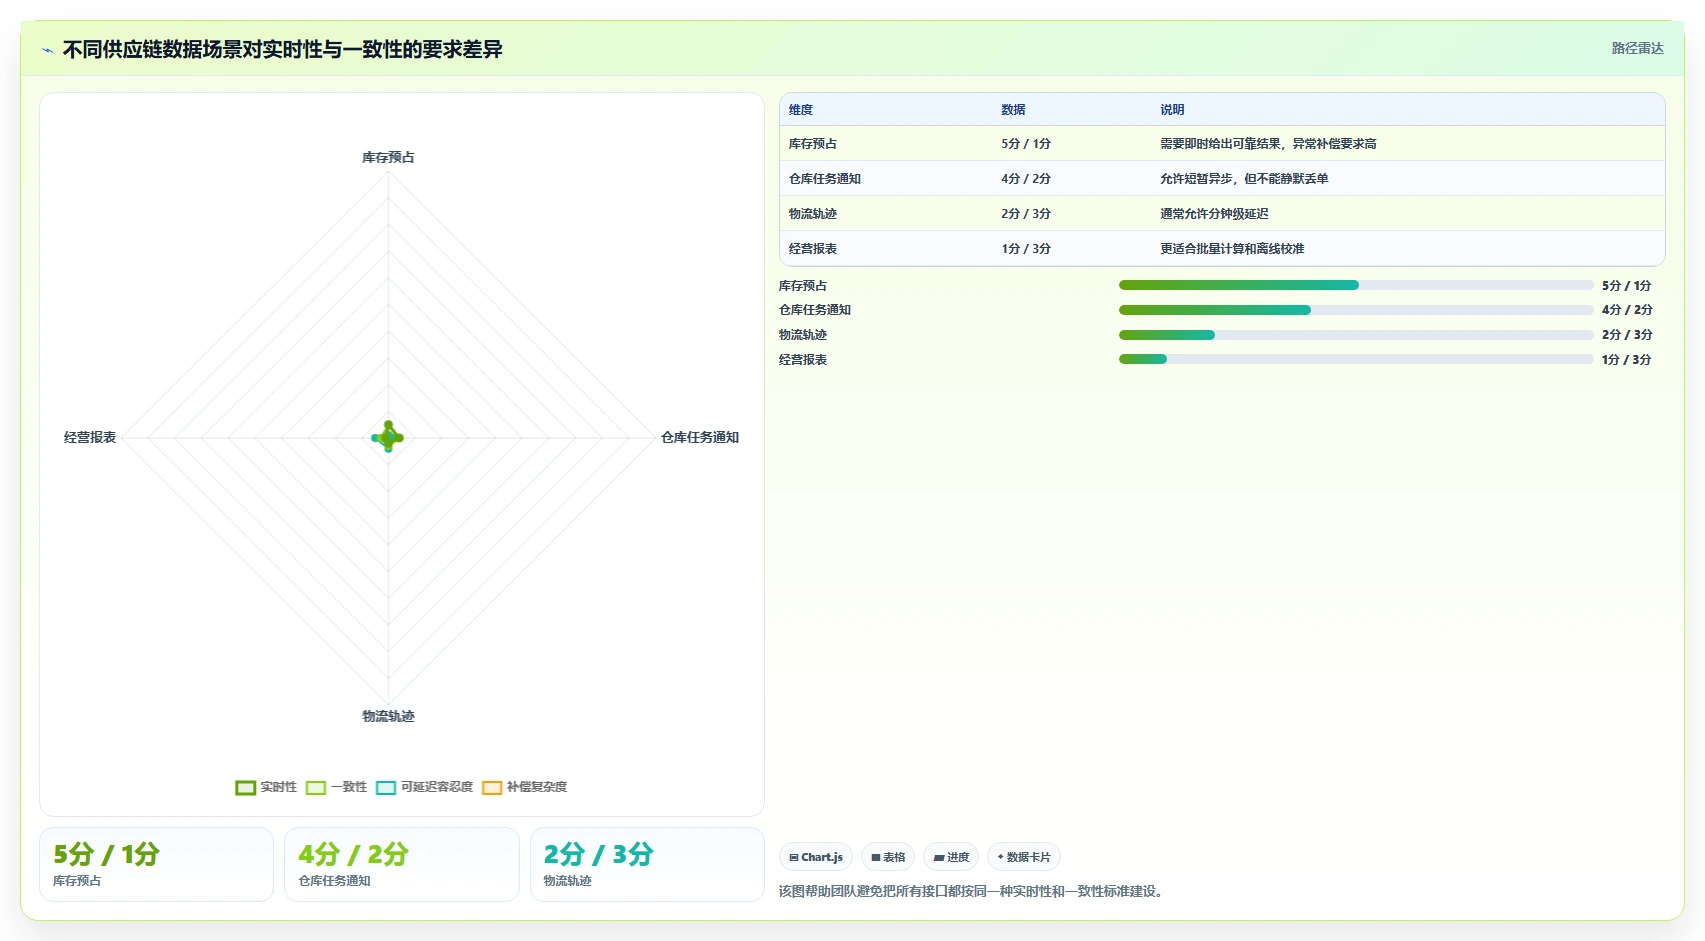Open the 4分 / 2分 仓库任务通知 data card
Screen dimensions: 1705x941
pos(402,864)
